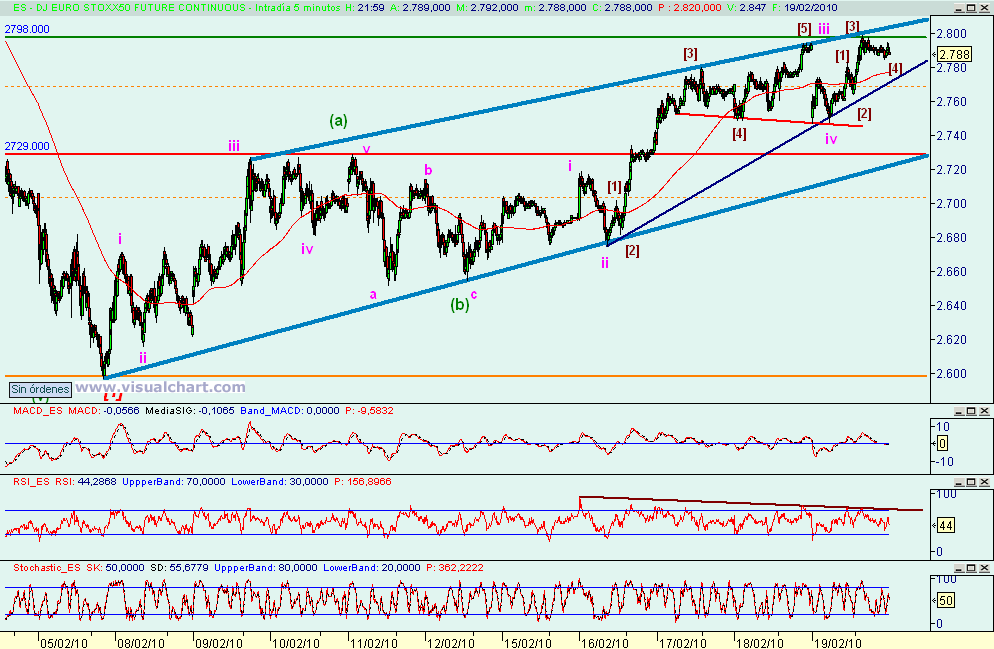994x649 pixels.
Task: Minimize the MACD_ES indicator panel
Action: point(958,412)
